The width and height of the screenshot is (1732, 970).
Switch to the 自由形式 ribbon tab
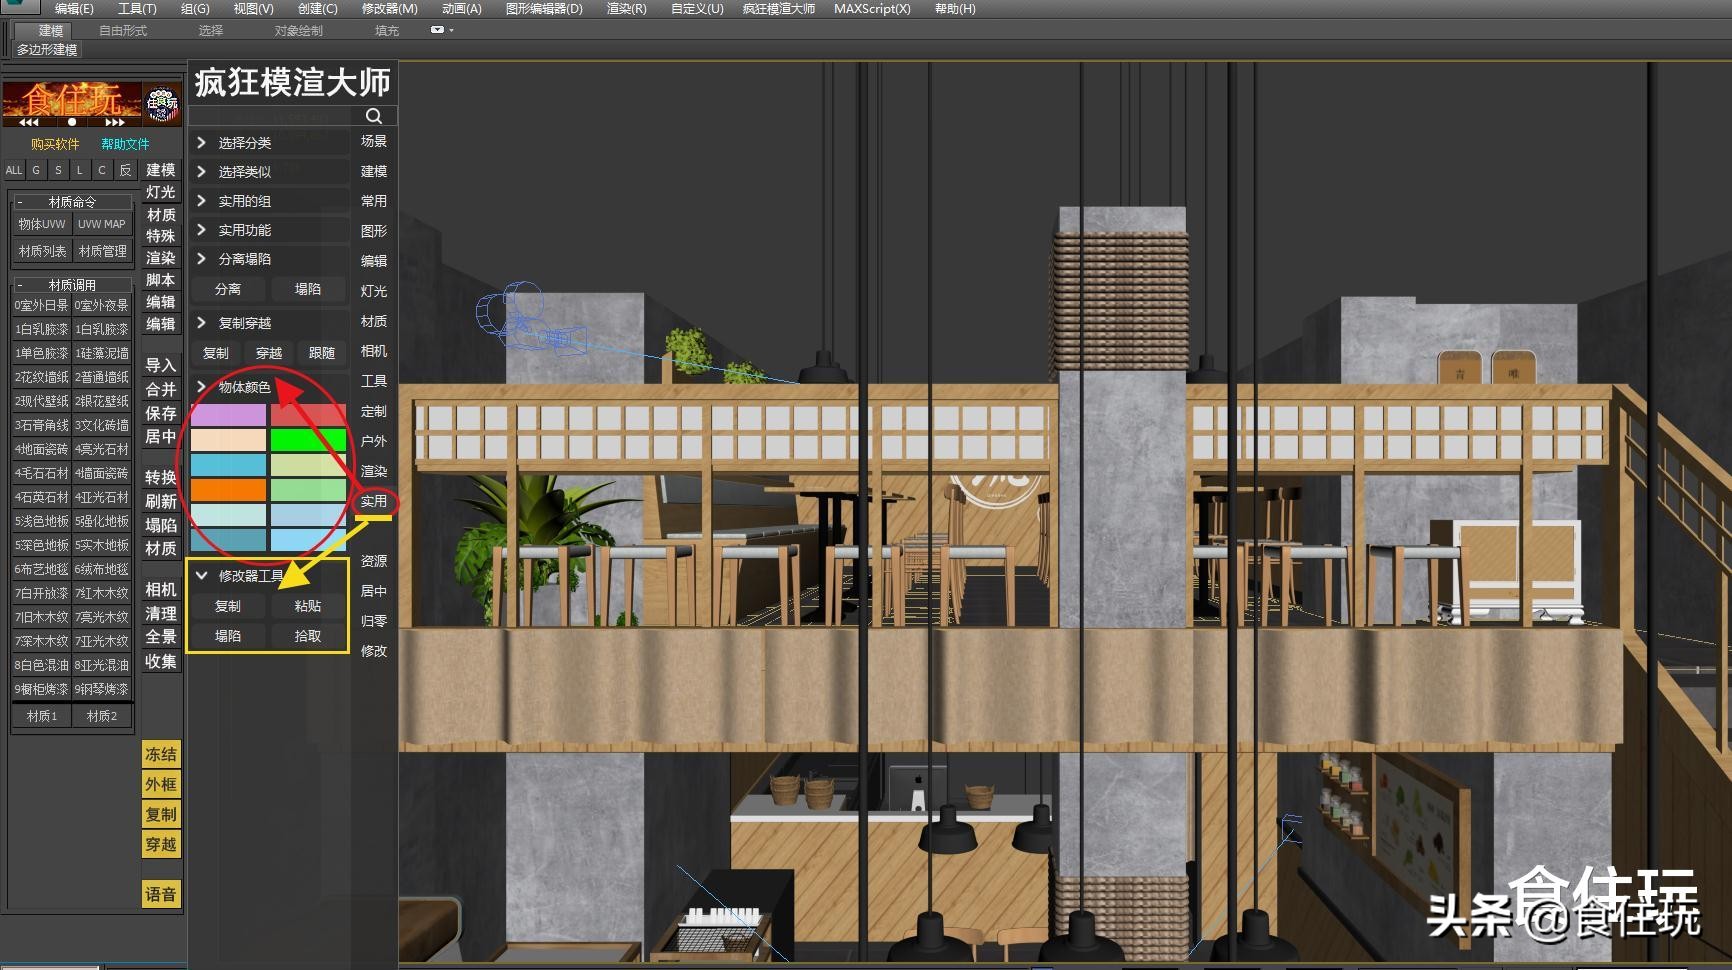[x=123, y=31]
